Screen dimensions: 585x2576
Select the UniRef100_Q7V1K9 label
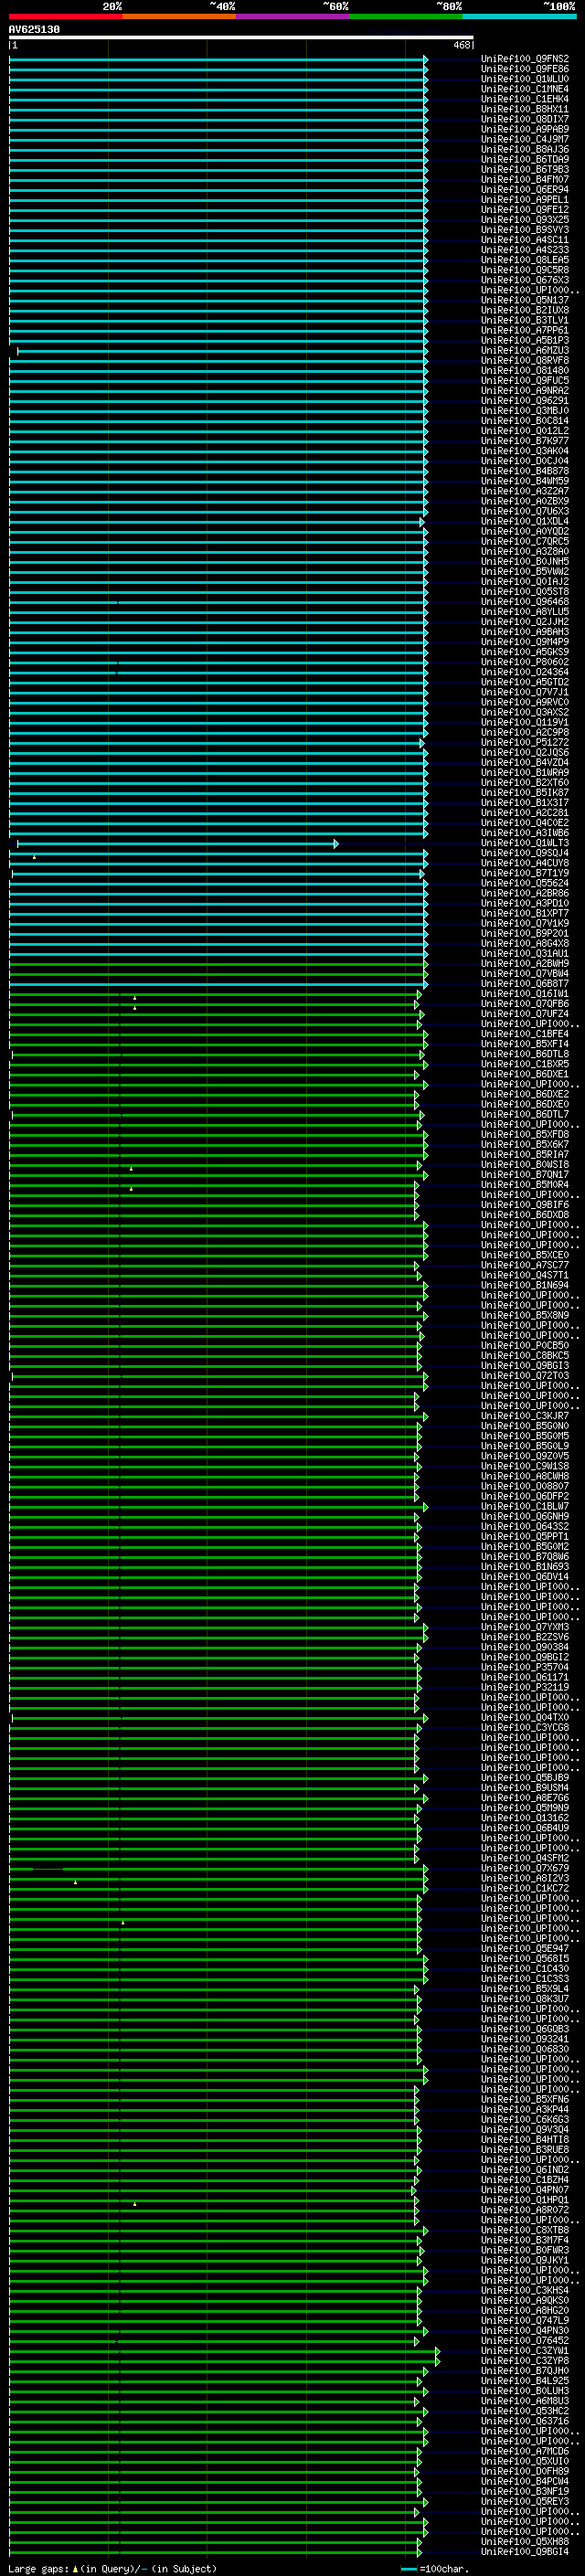pyautogui.click(x=525, y=923)
